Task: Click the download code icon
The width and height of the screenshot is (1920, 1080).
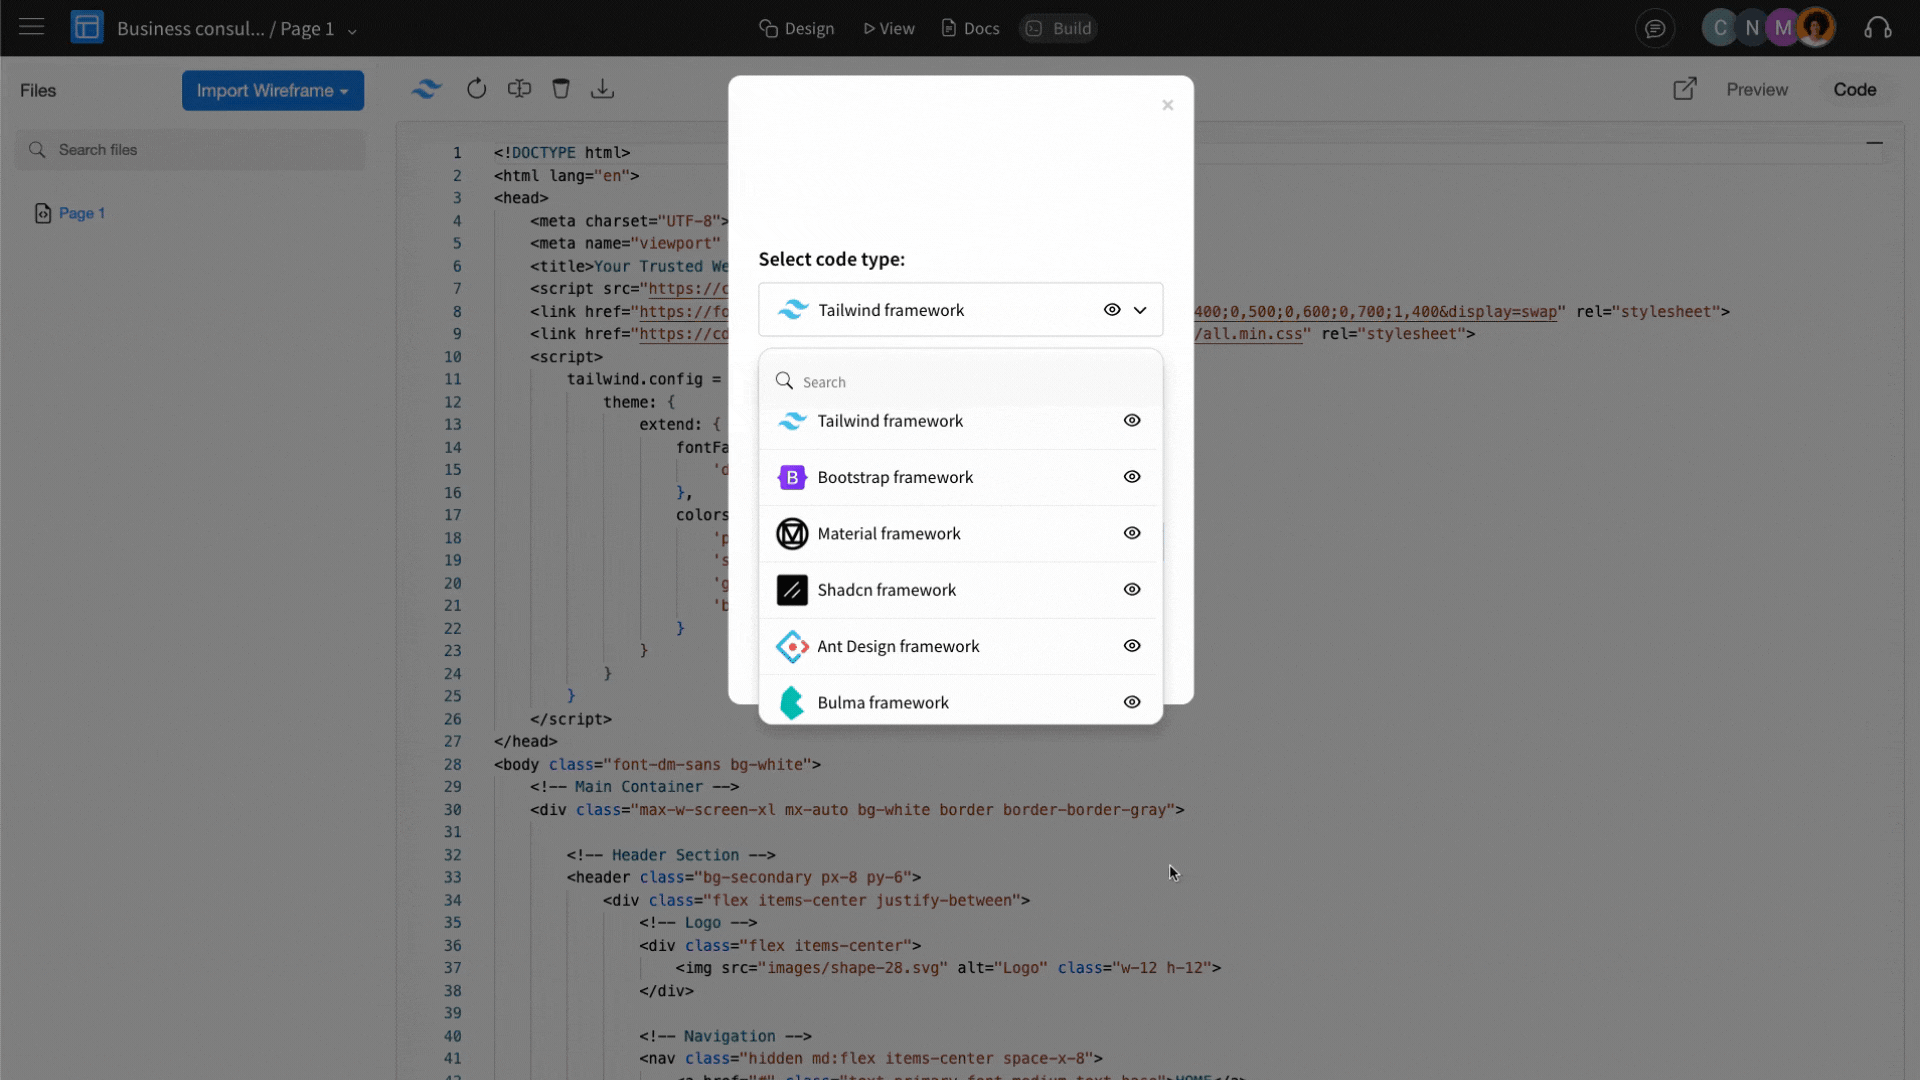Action: [602, 89]
